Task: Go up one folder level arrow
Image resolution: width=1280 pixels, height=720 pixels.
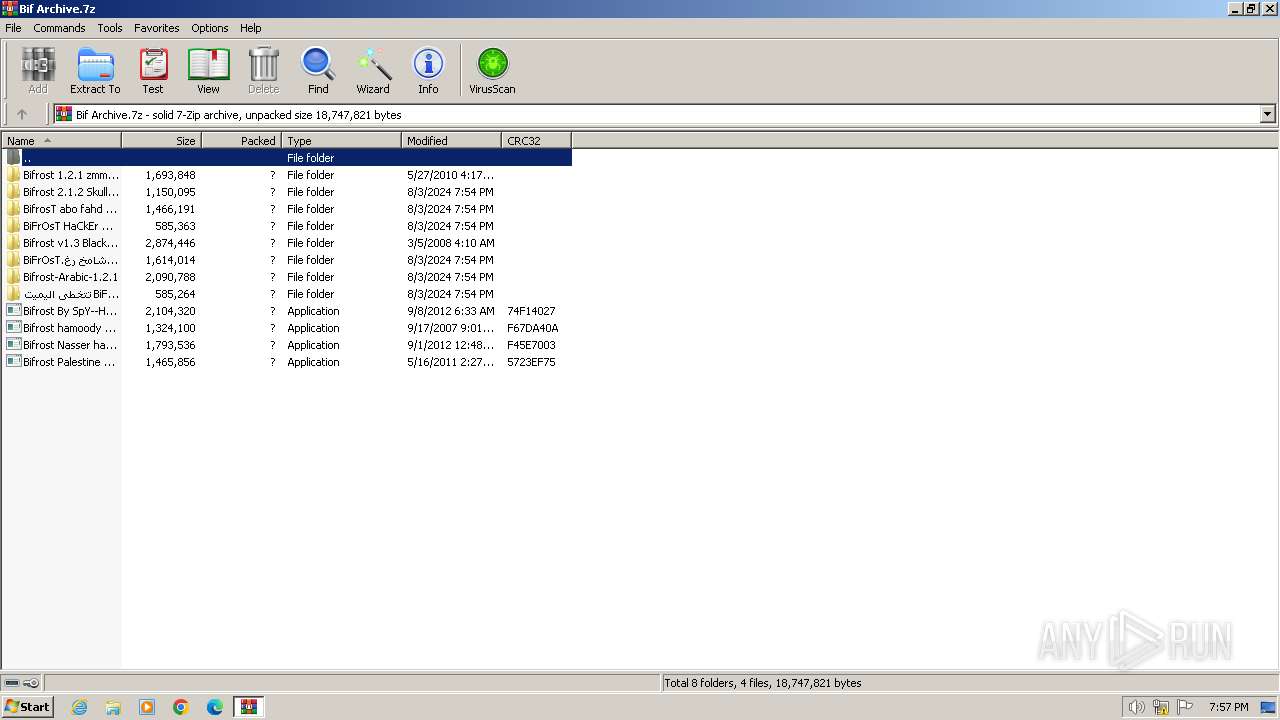Action: (22, 114)
